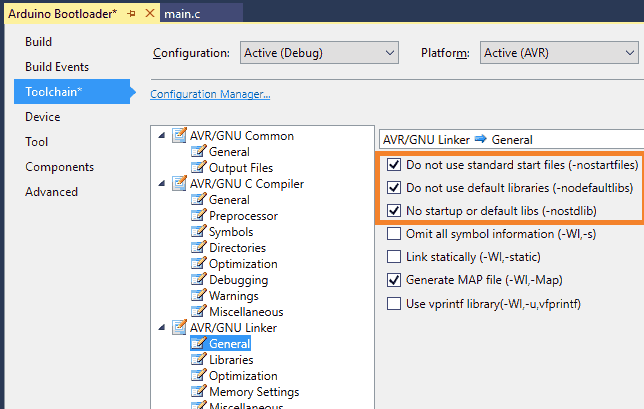Image resolution: width=644 pixels, height=409 pixels.
Task: Uncheck Do not use standard start files
Action: [x=394, y=164]
